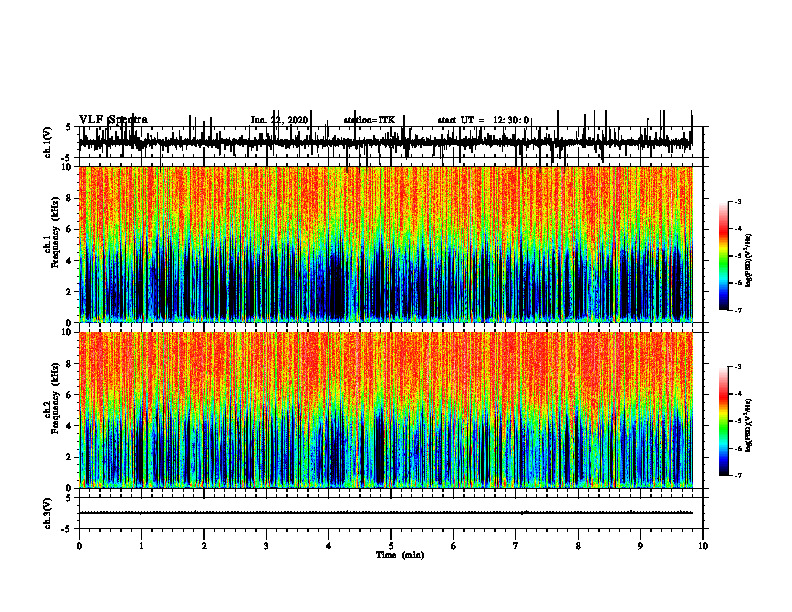Click the "Jan. 22, 2020" date label

click(279, 120)
